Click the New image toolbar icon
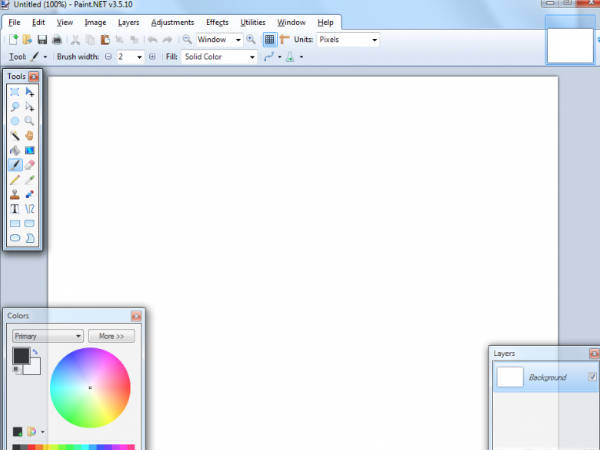The height and width of the screenshot is (450, 600). (x=13, y=39)
